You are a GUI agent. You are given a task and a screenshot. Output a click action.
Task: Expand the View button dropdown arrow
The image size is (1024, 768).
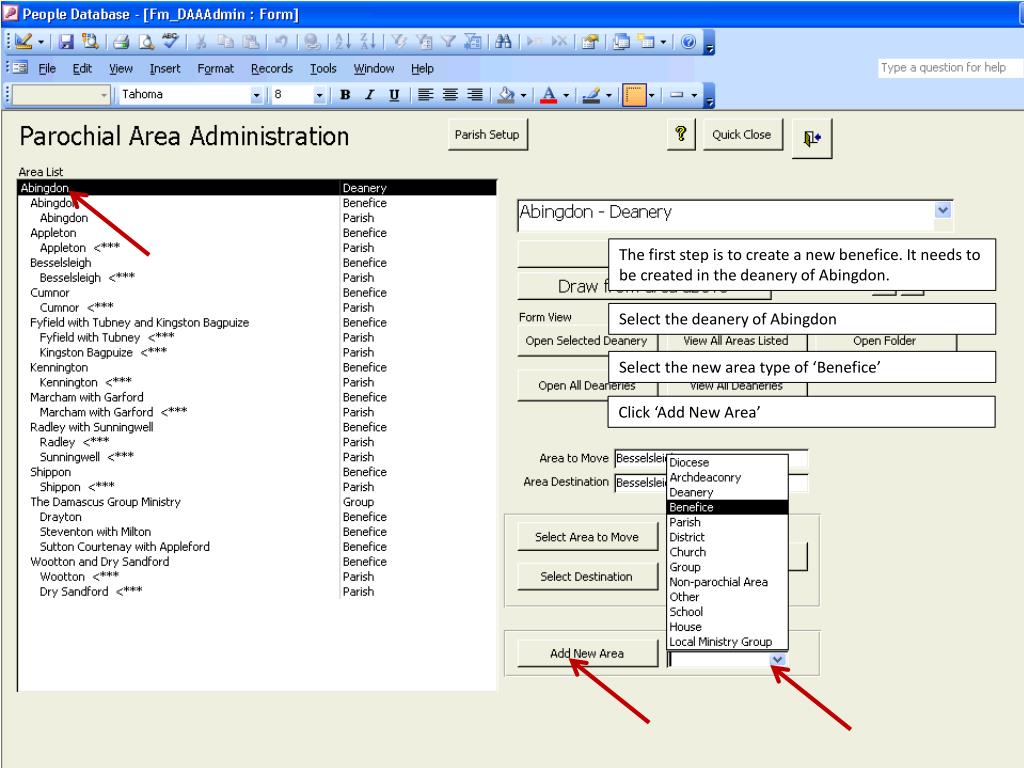(x=40, y=42)
